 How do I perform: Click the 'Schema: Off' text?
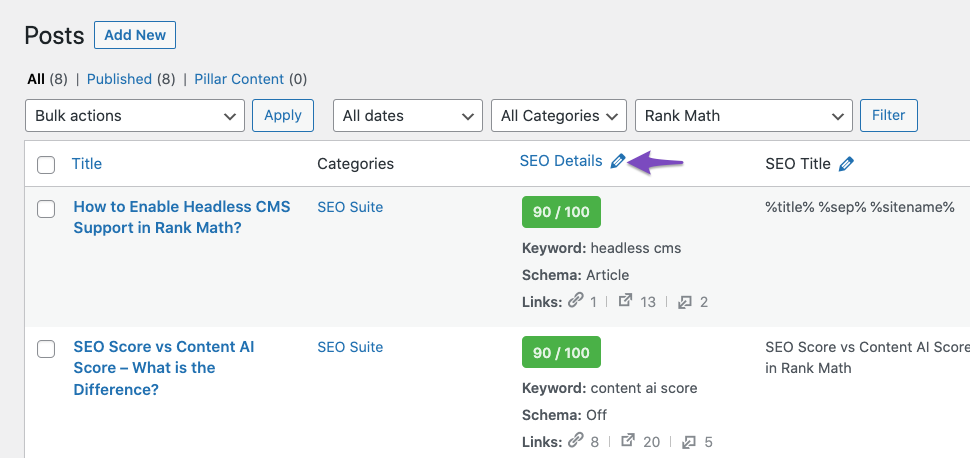tap(564, 415)
